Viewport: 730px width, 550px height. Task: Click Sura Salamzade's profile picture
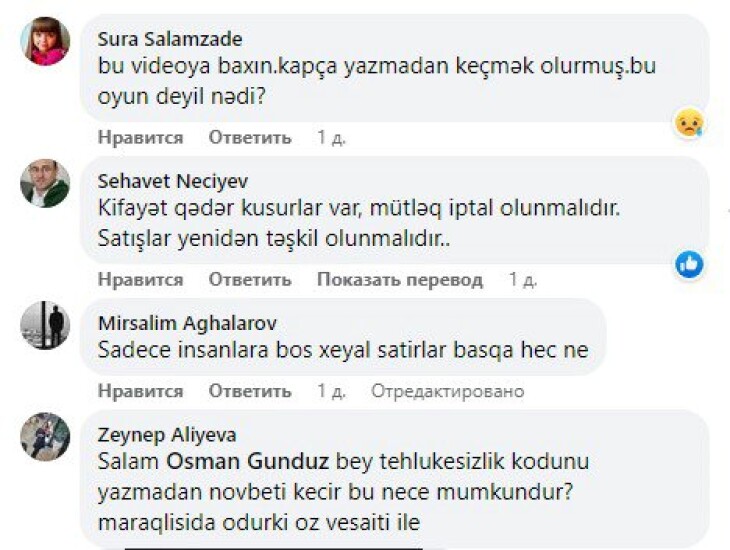(45, 41)
